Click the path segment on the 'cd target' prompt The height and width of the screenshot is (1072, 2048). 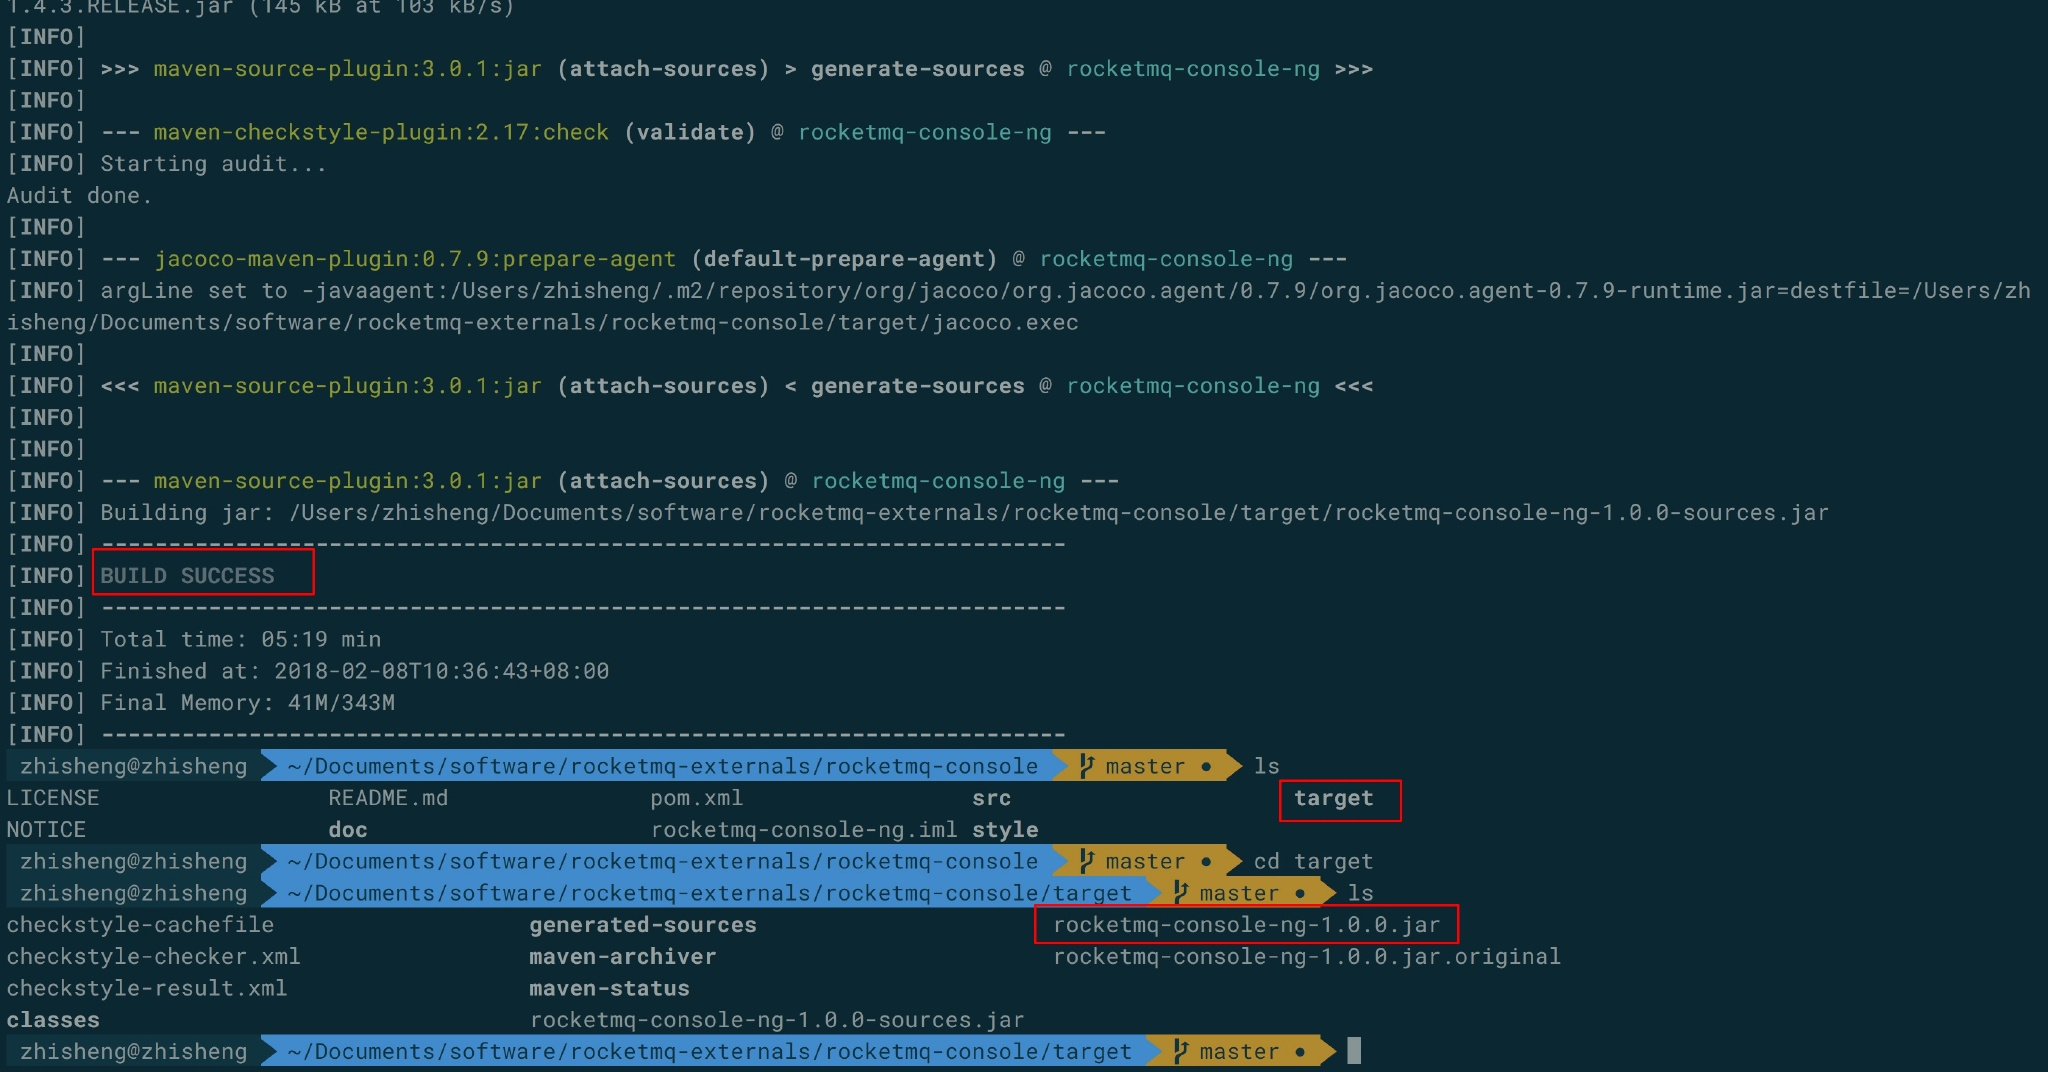[x=662, y=861]
